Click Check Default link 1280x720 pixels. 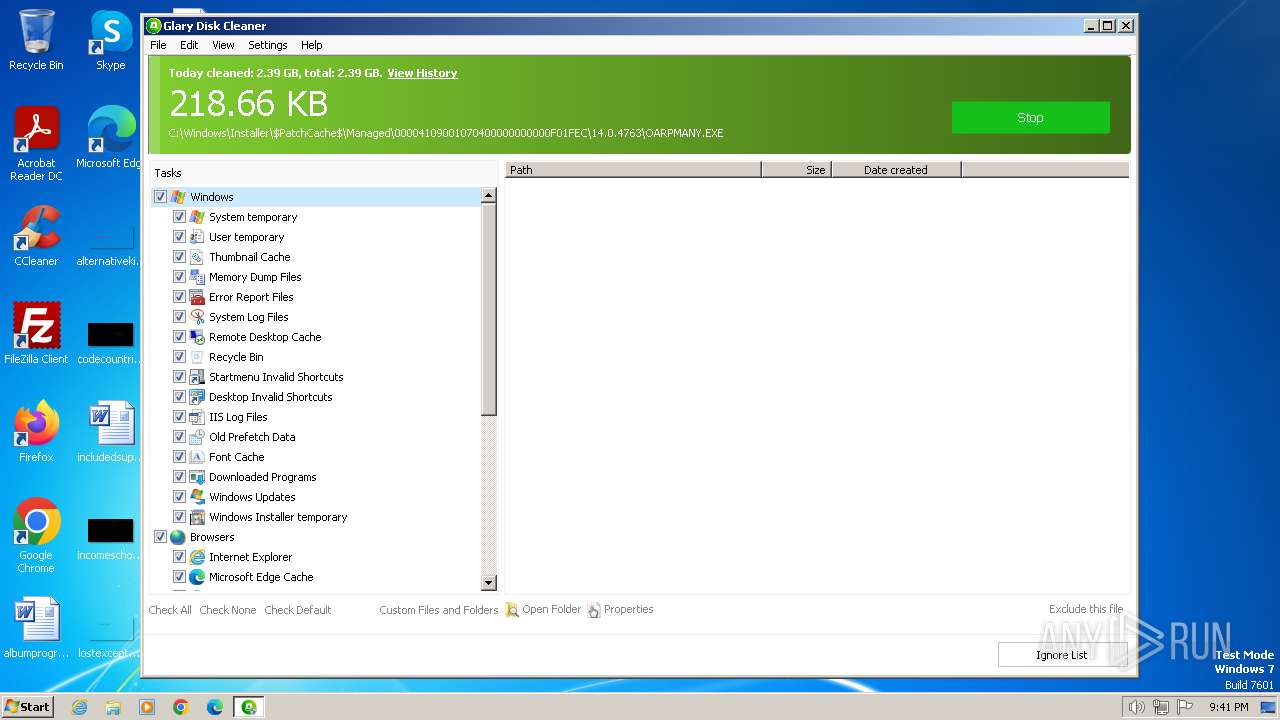tap(297, 610)
